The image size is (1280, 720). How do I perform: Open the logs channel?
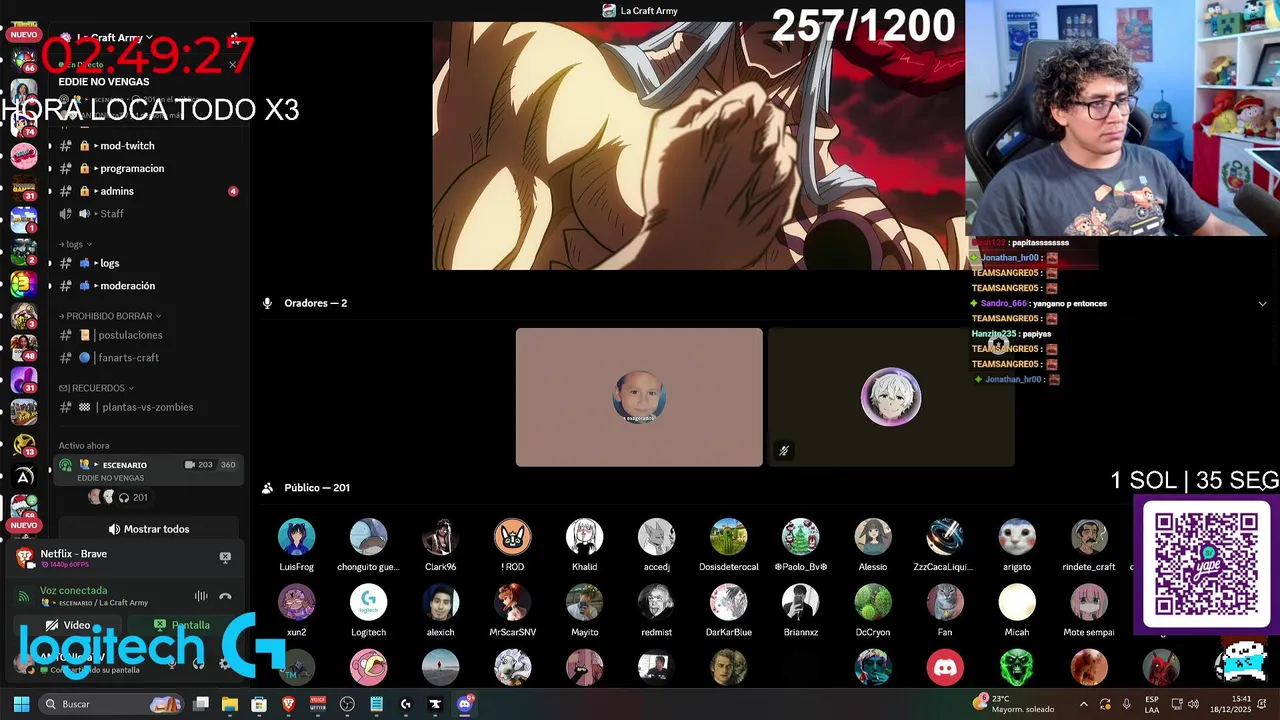pyautogui.click(x=148, y=263)
